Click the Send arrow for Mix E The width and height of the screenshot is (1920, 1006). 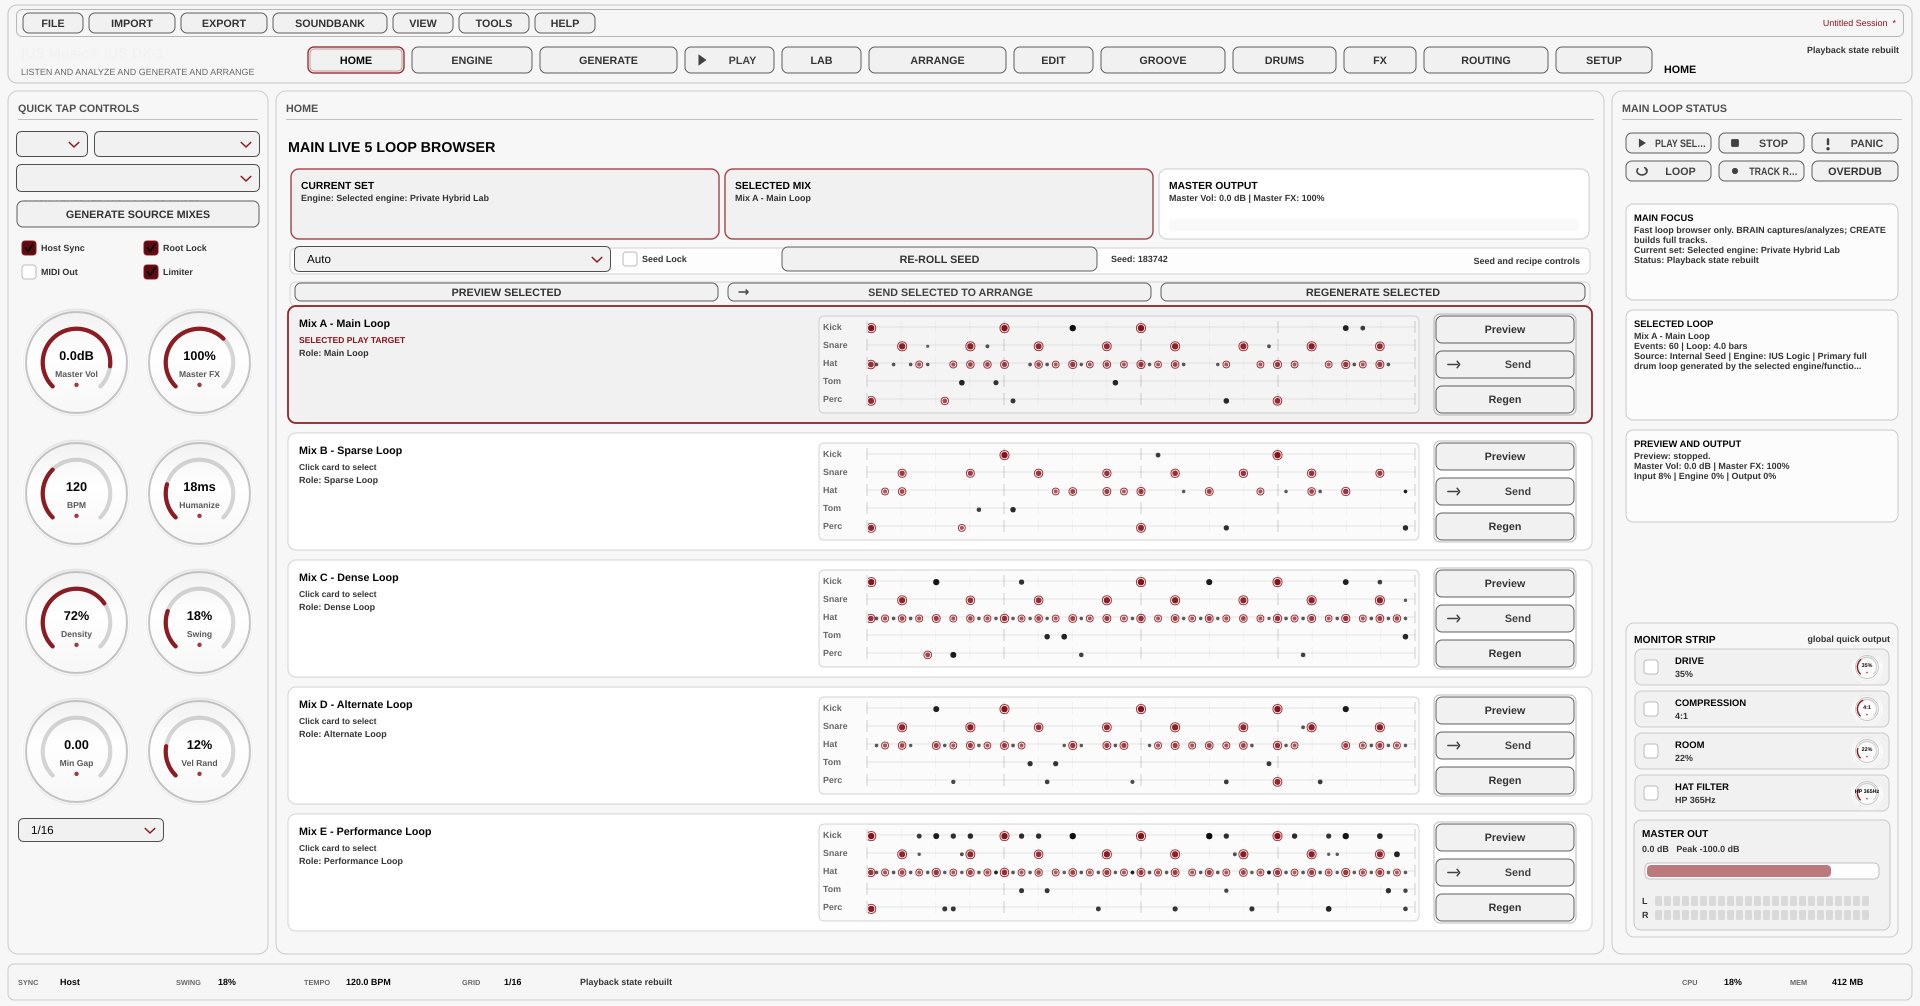pos(1454,872)
